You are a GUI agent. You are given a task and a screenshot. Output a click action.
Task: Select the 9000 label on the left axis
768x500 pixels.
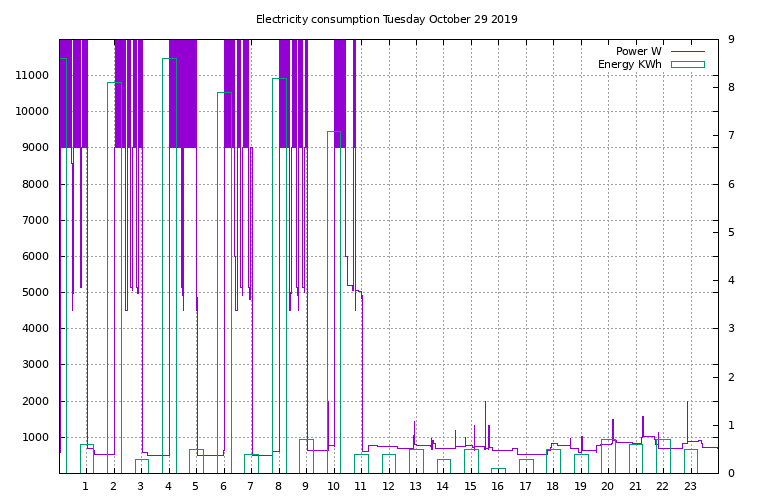35,147
